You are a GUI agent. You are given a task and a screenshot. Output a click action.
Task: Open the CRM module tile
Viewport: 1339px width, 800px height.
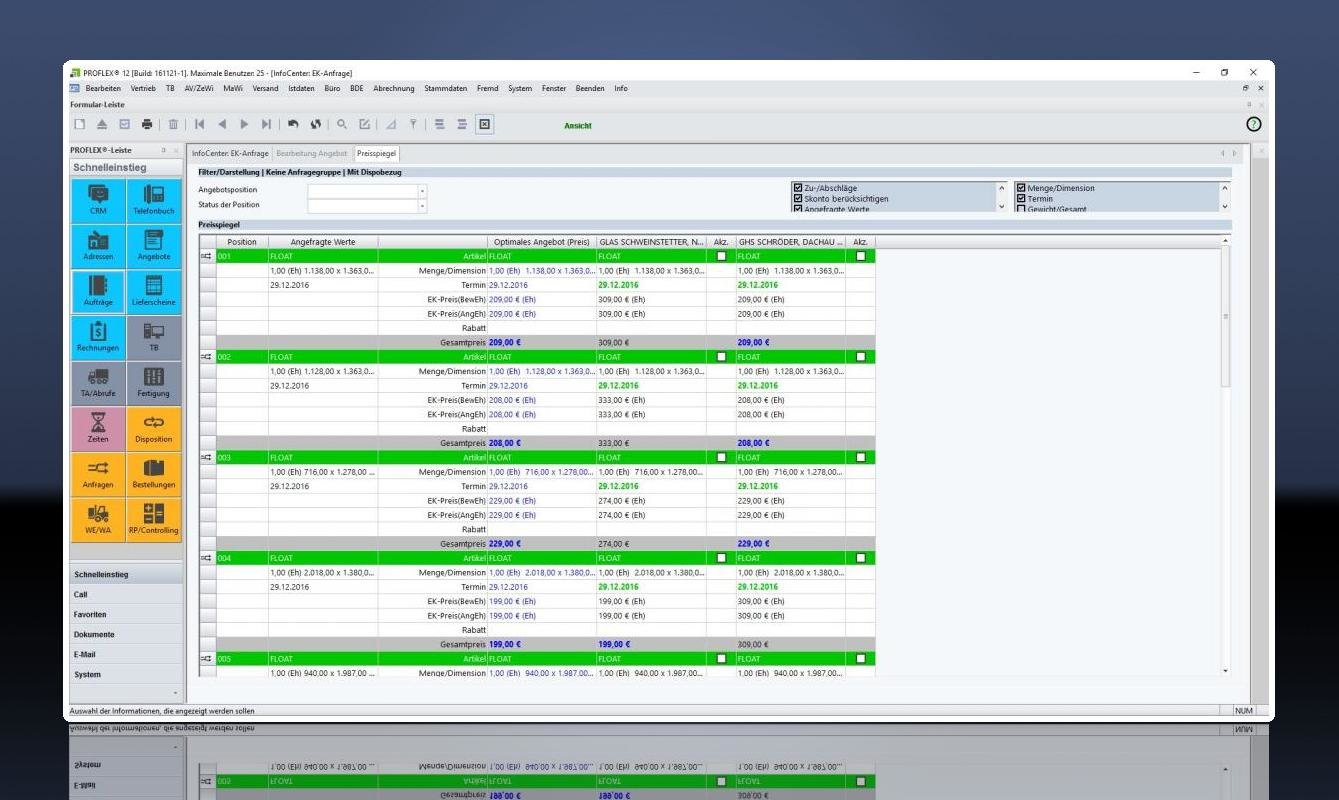click(x=98, y=200)
